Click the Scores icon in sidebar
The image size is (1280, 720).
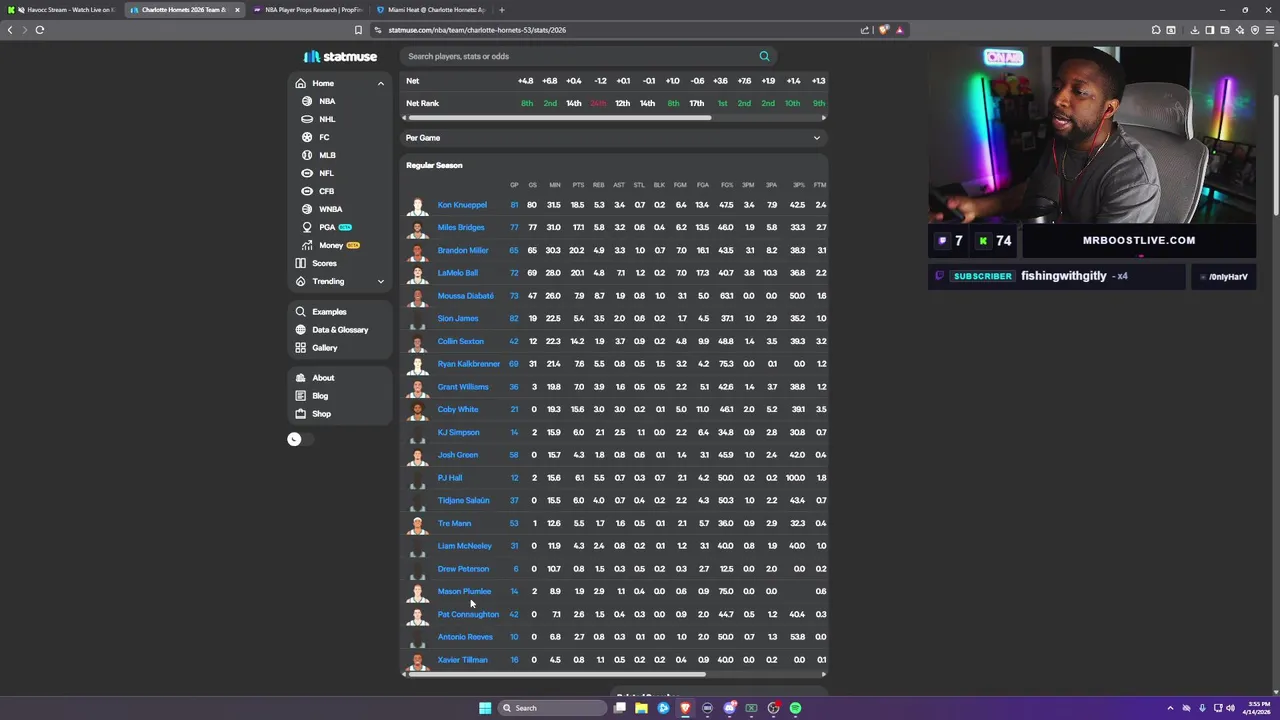click(x=300, y=263)
